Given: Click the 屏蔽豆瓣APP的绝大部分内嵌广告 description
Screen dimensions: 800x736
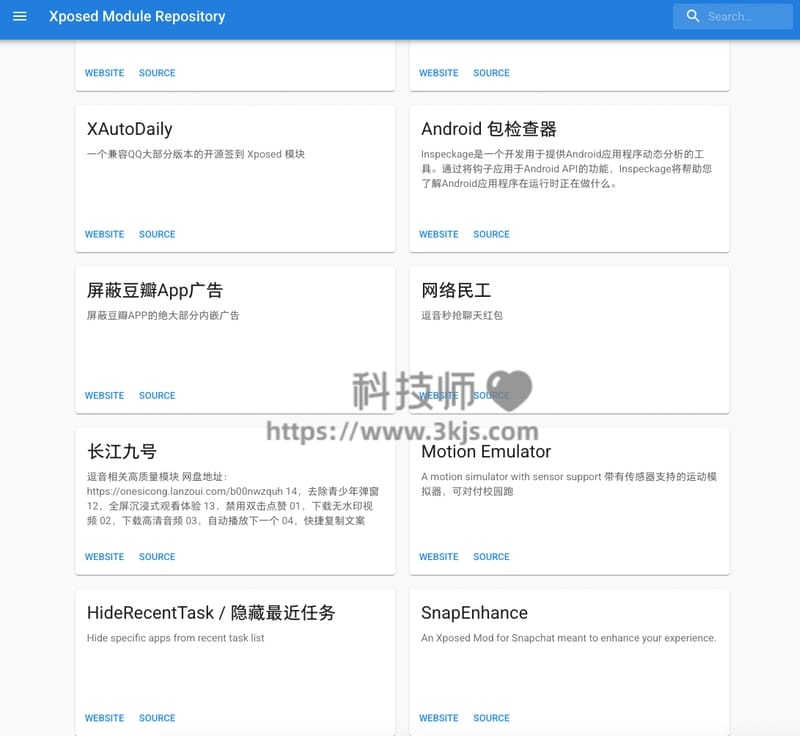Looking at the screenshot, I should tap(163, 315).
